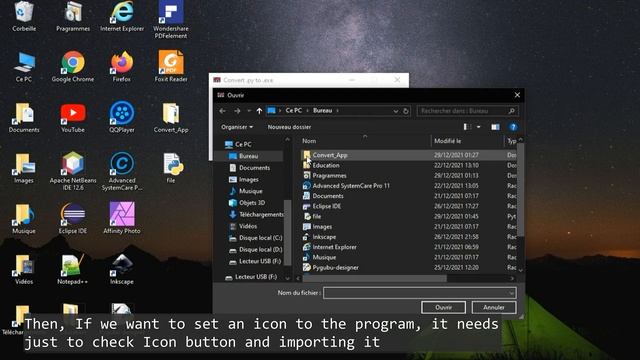
Task: Select Apache NetBeans IDE desktop icon
Action: 73,171
